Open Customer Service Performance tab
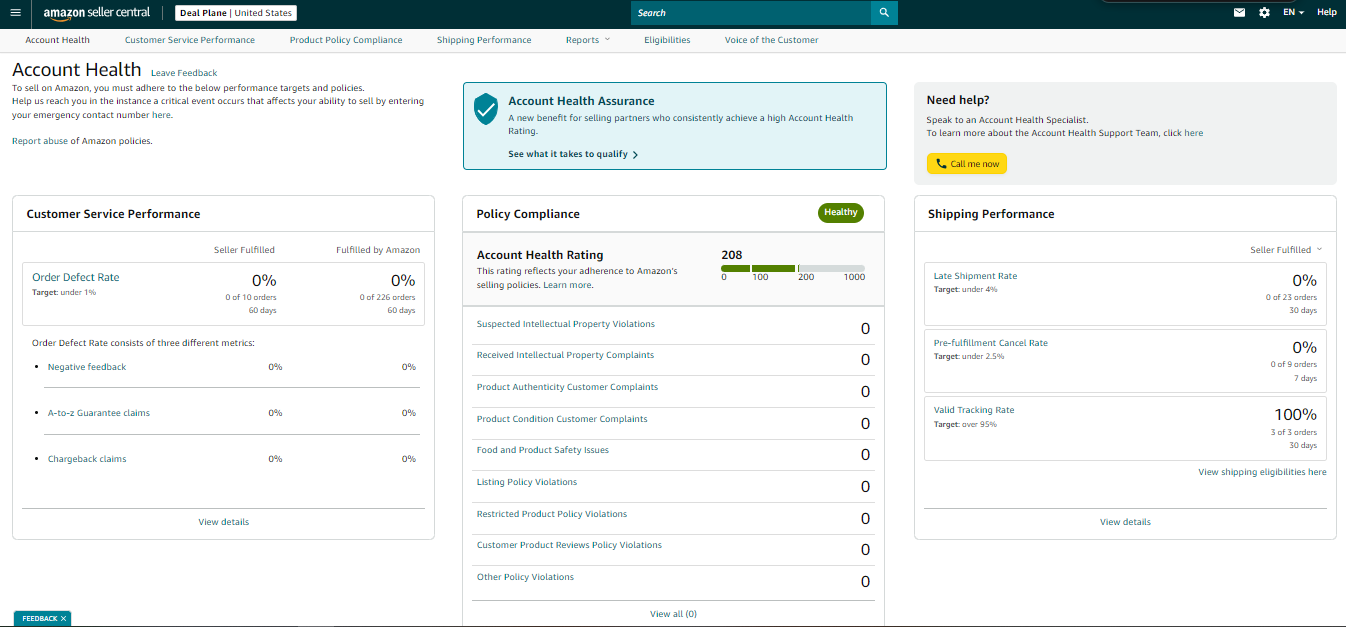This screenshot has width=1346, height=627. click(190, 40)
